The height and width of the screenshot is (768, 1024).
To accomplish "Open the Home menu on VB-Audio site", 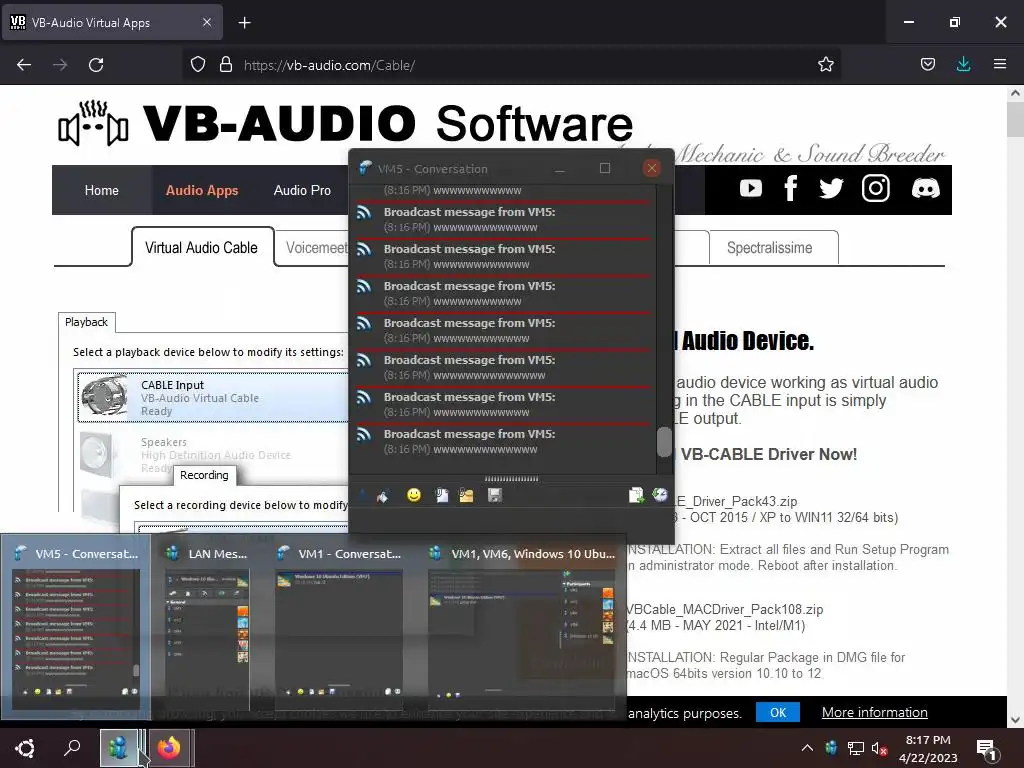I will 102,190.
